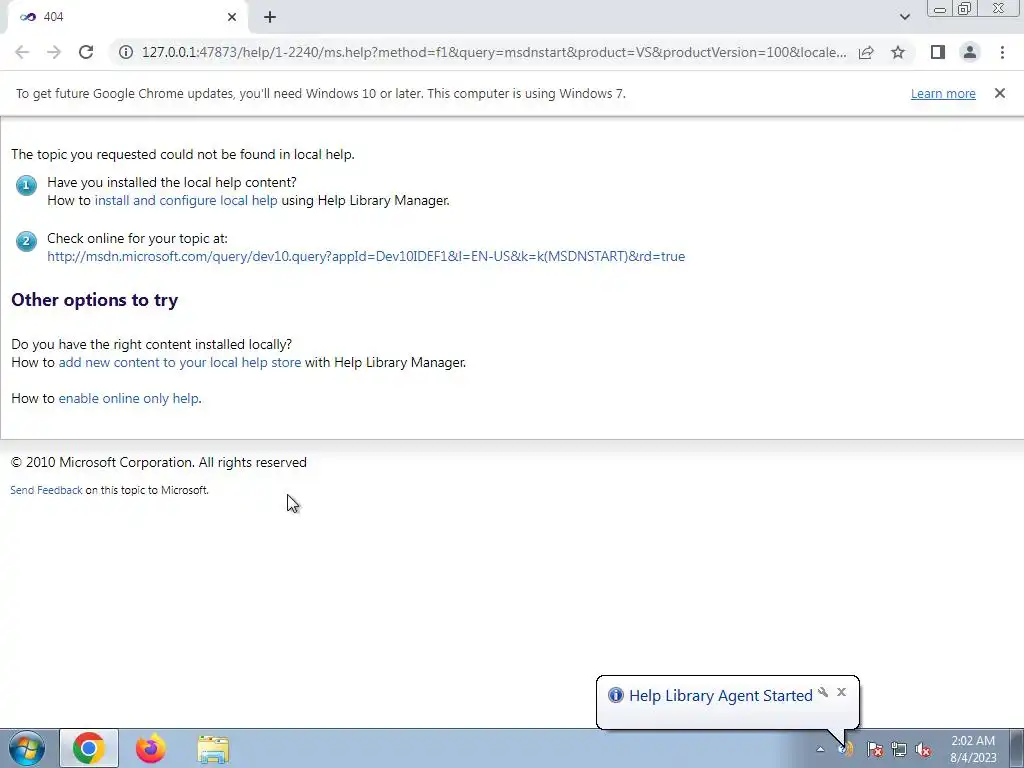Open Action Center flag icon
Screen dimensions: 1024x768
coord(874,749)
